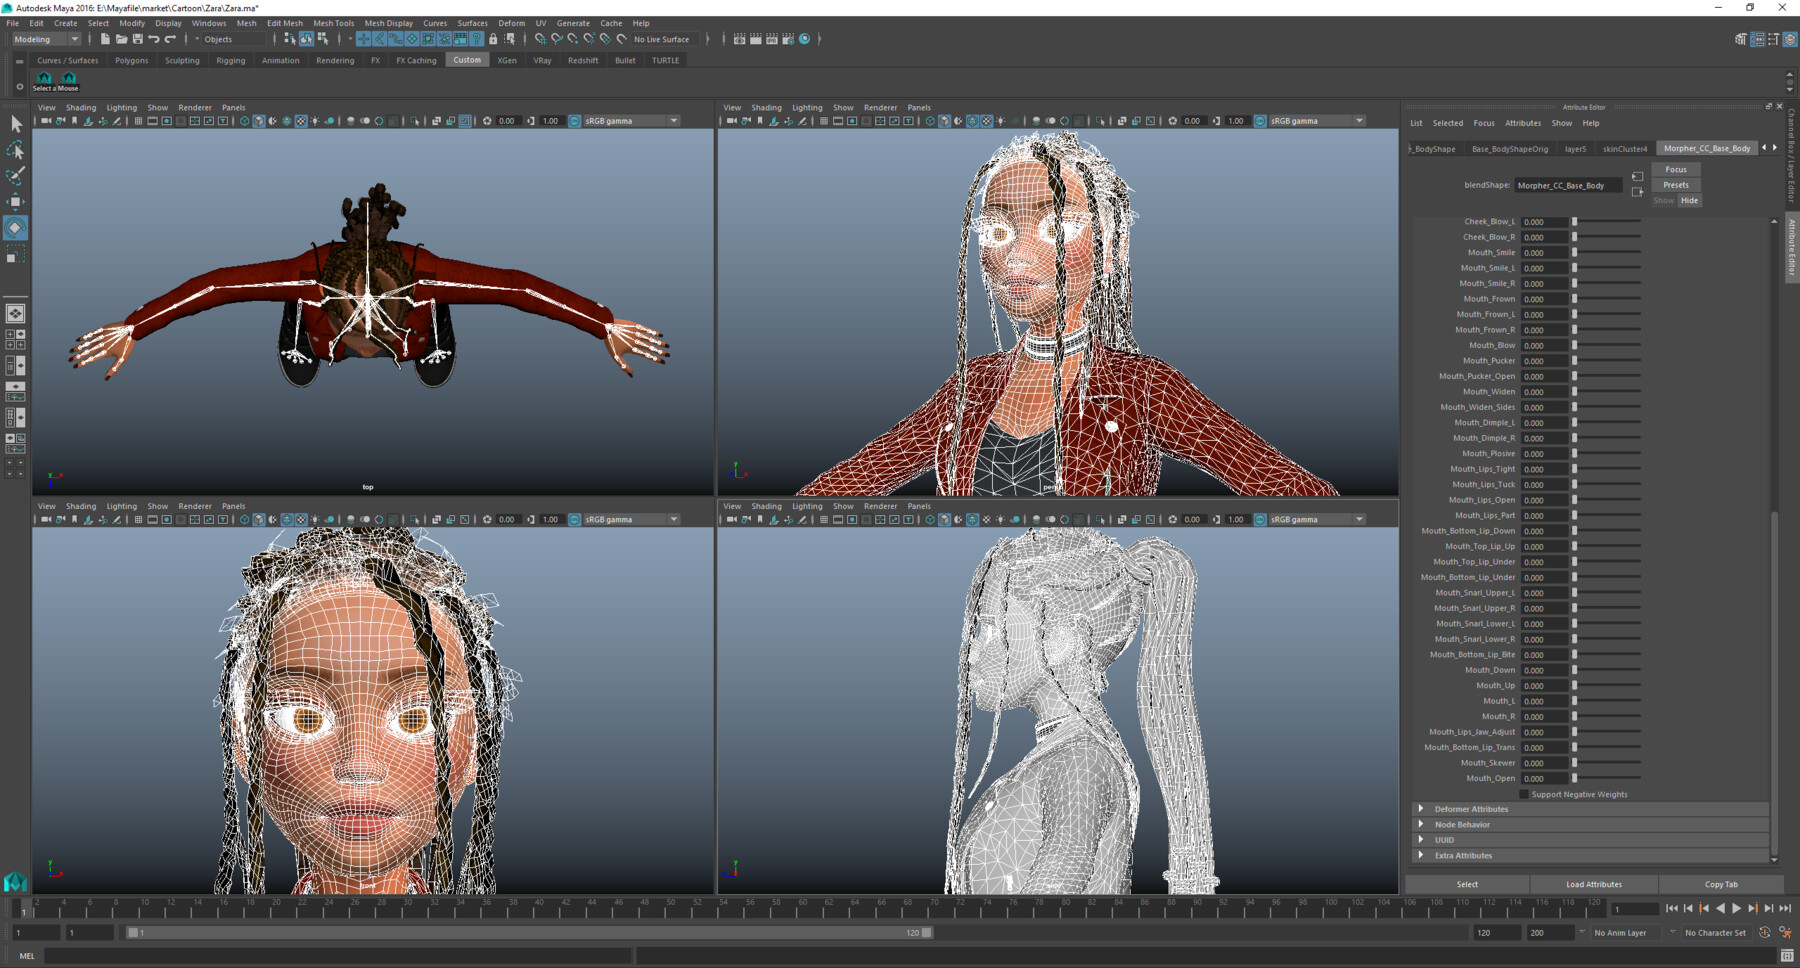The height and width of the screenshot is (968, 1800).
Task: Open the skinCluster4 tab in Attribute Editor
Action: 1624,148
